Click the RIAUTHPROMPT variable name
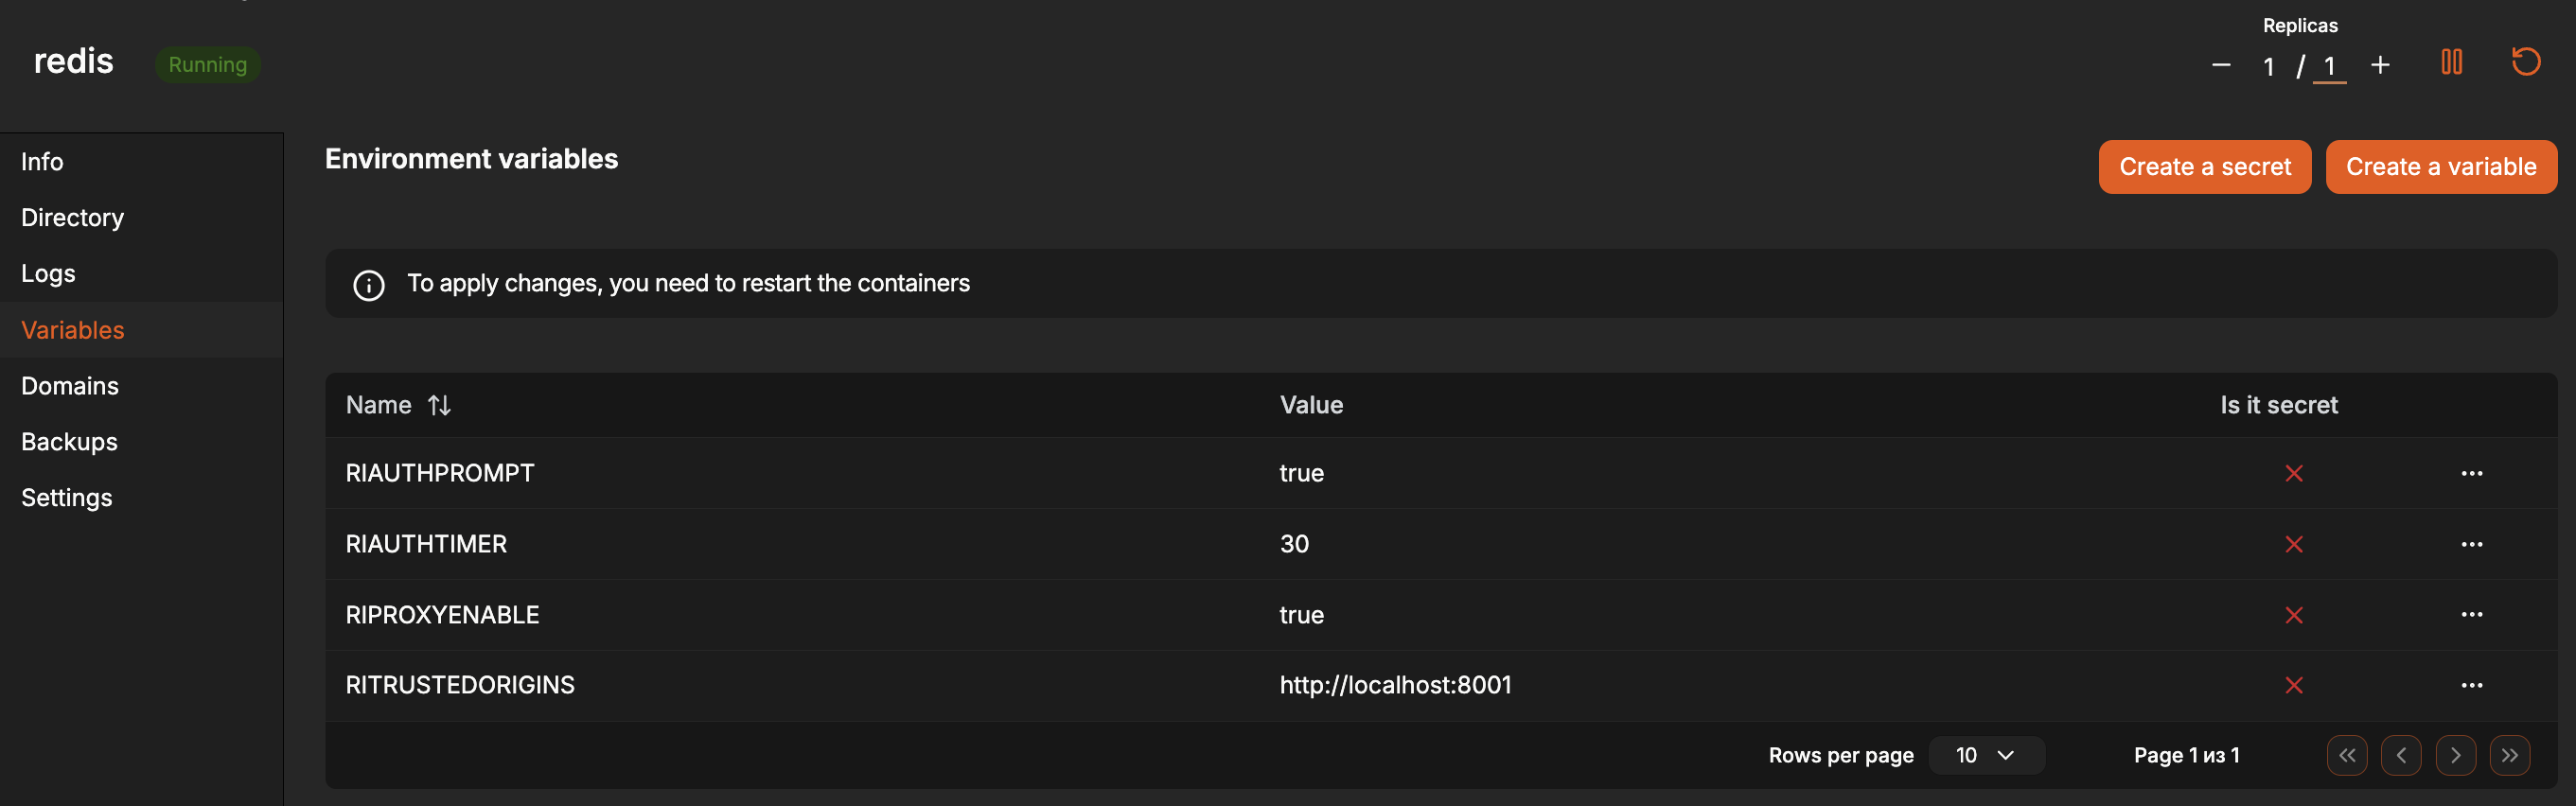This screenshot has height=806, width=2576. click(x=440, y=473)
